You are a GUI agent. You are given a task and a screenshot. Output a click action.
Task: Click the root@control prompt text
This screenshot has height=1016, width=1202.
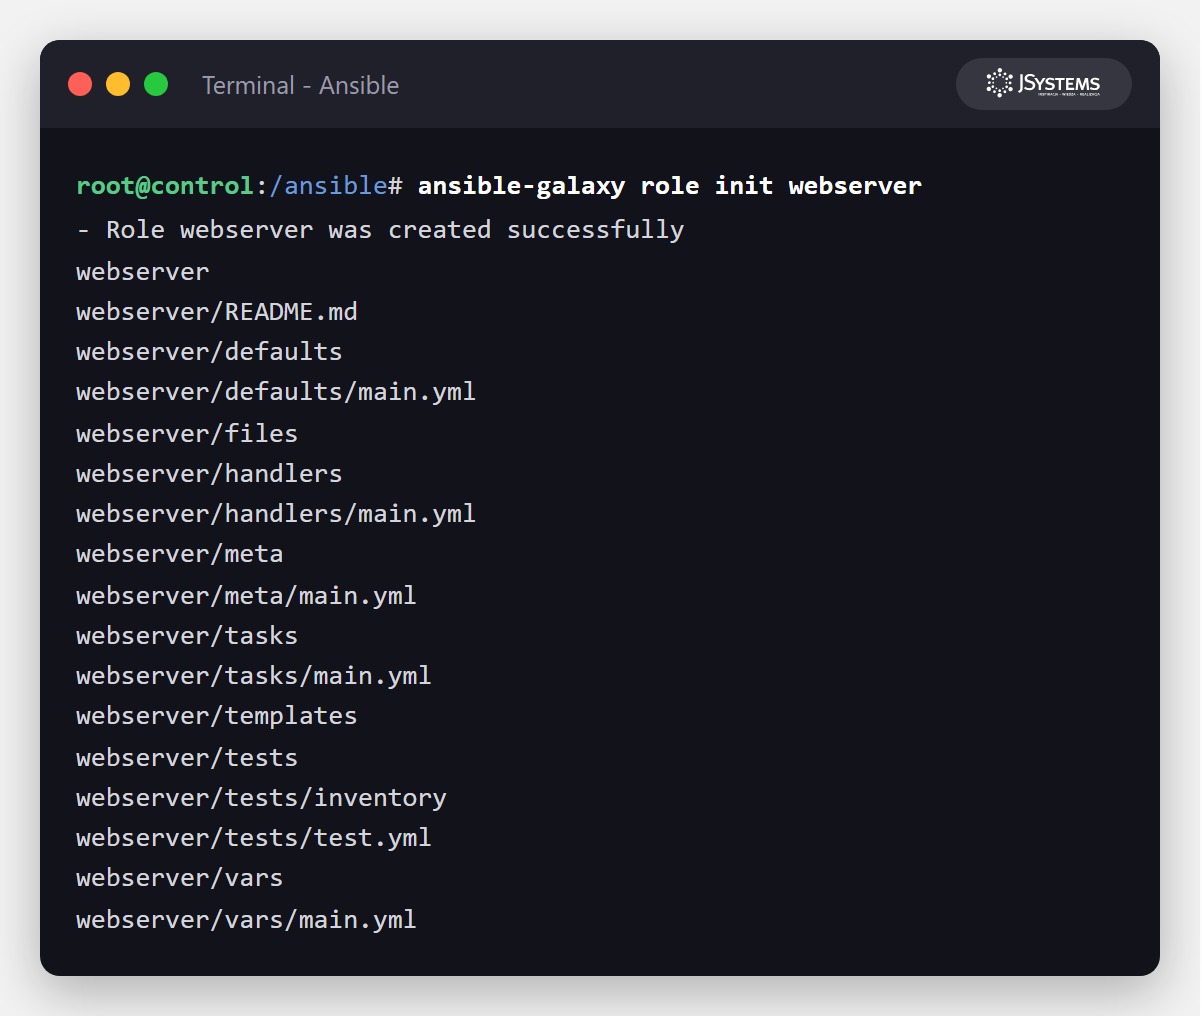165,186
